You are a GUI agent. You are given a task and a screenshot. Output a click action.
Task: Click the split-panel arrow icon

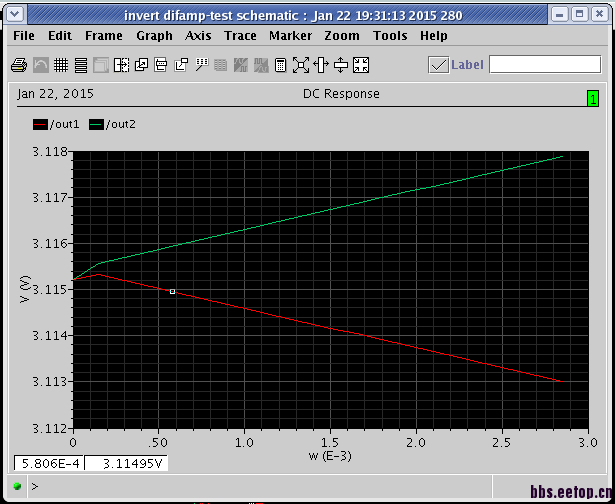tap(121, 65)
